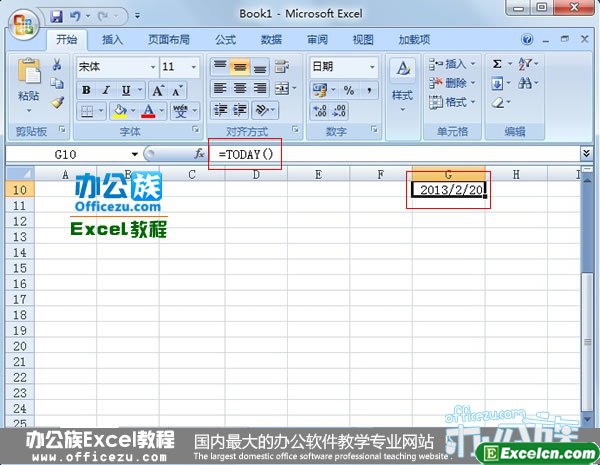Apply accounting number format

point(319,90)
